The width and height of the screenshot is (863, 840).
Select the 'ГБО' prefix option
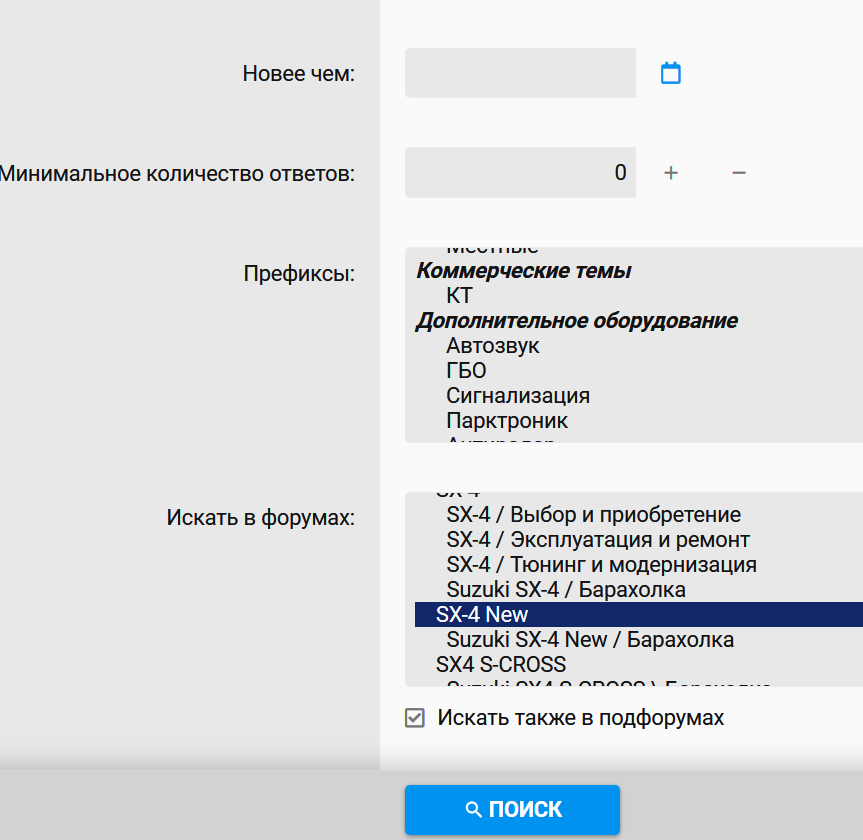coord(466,371)
